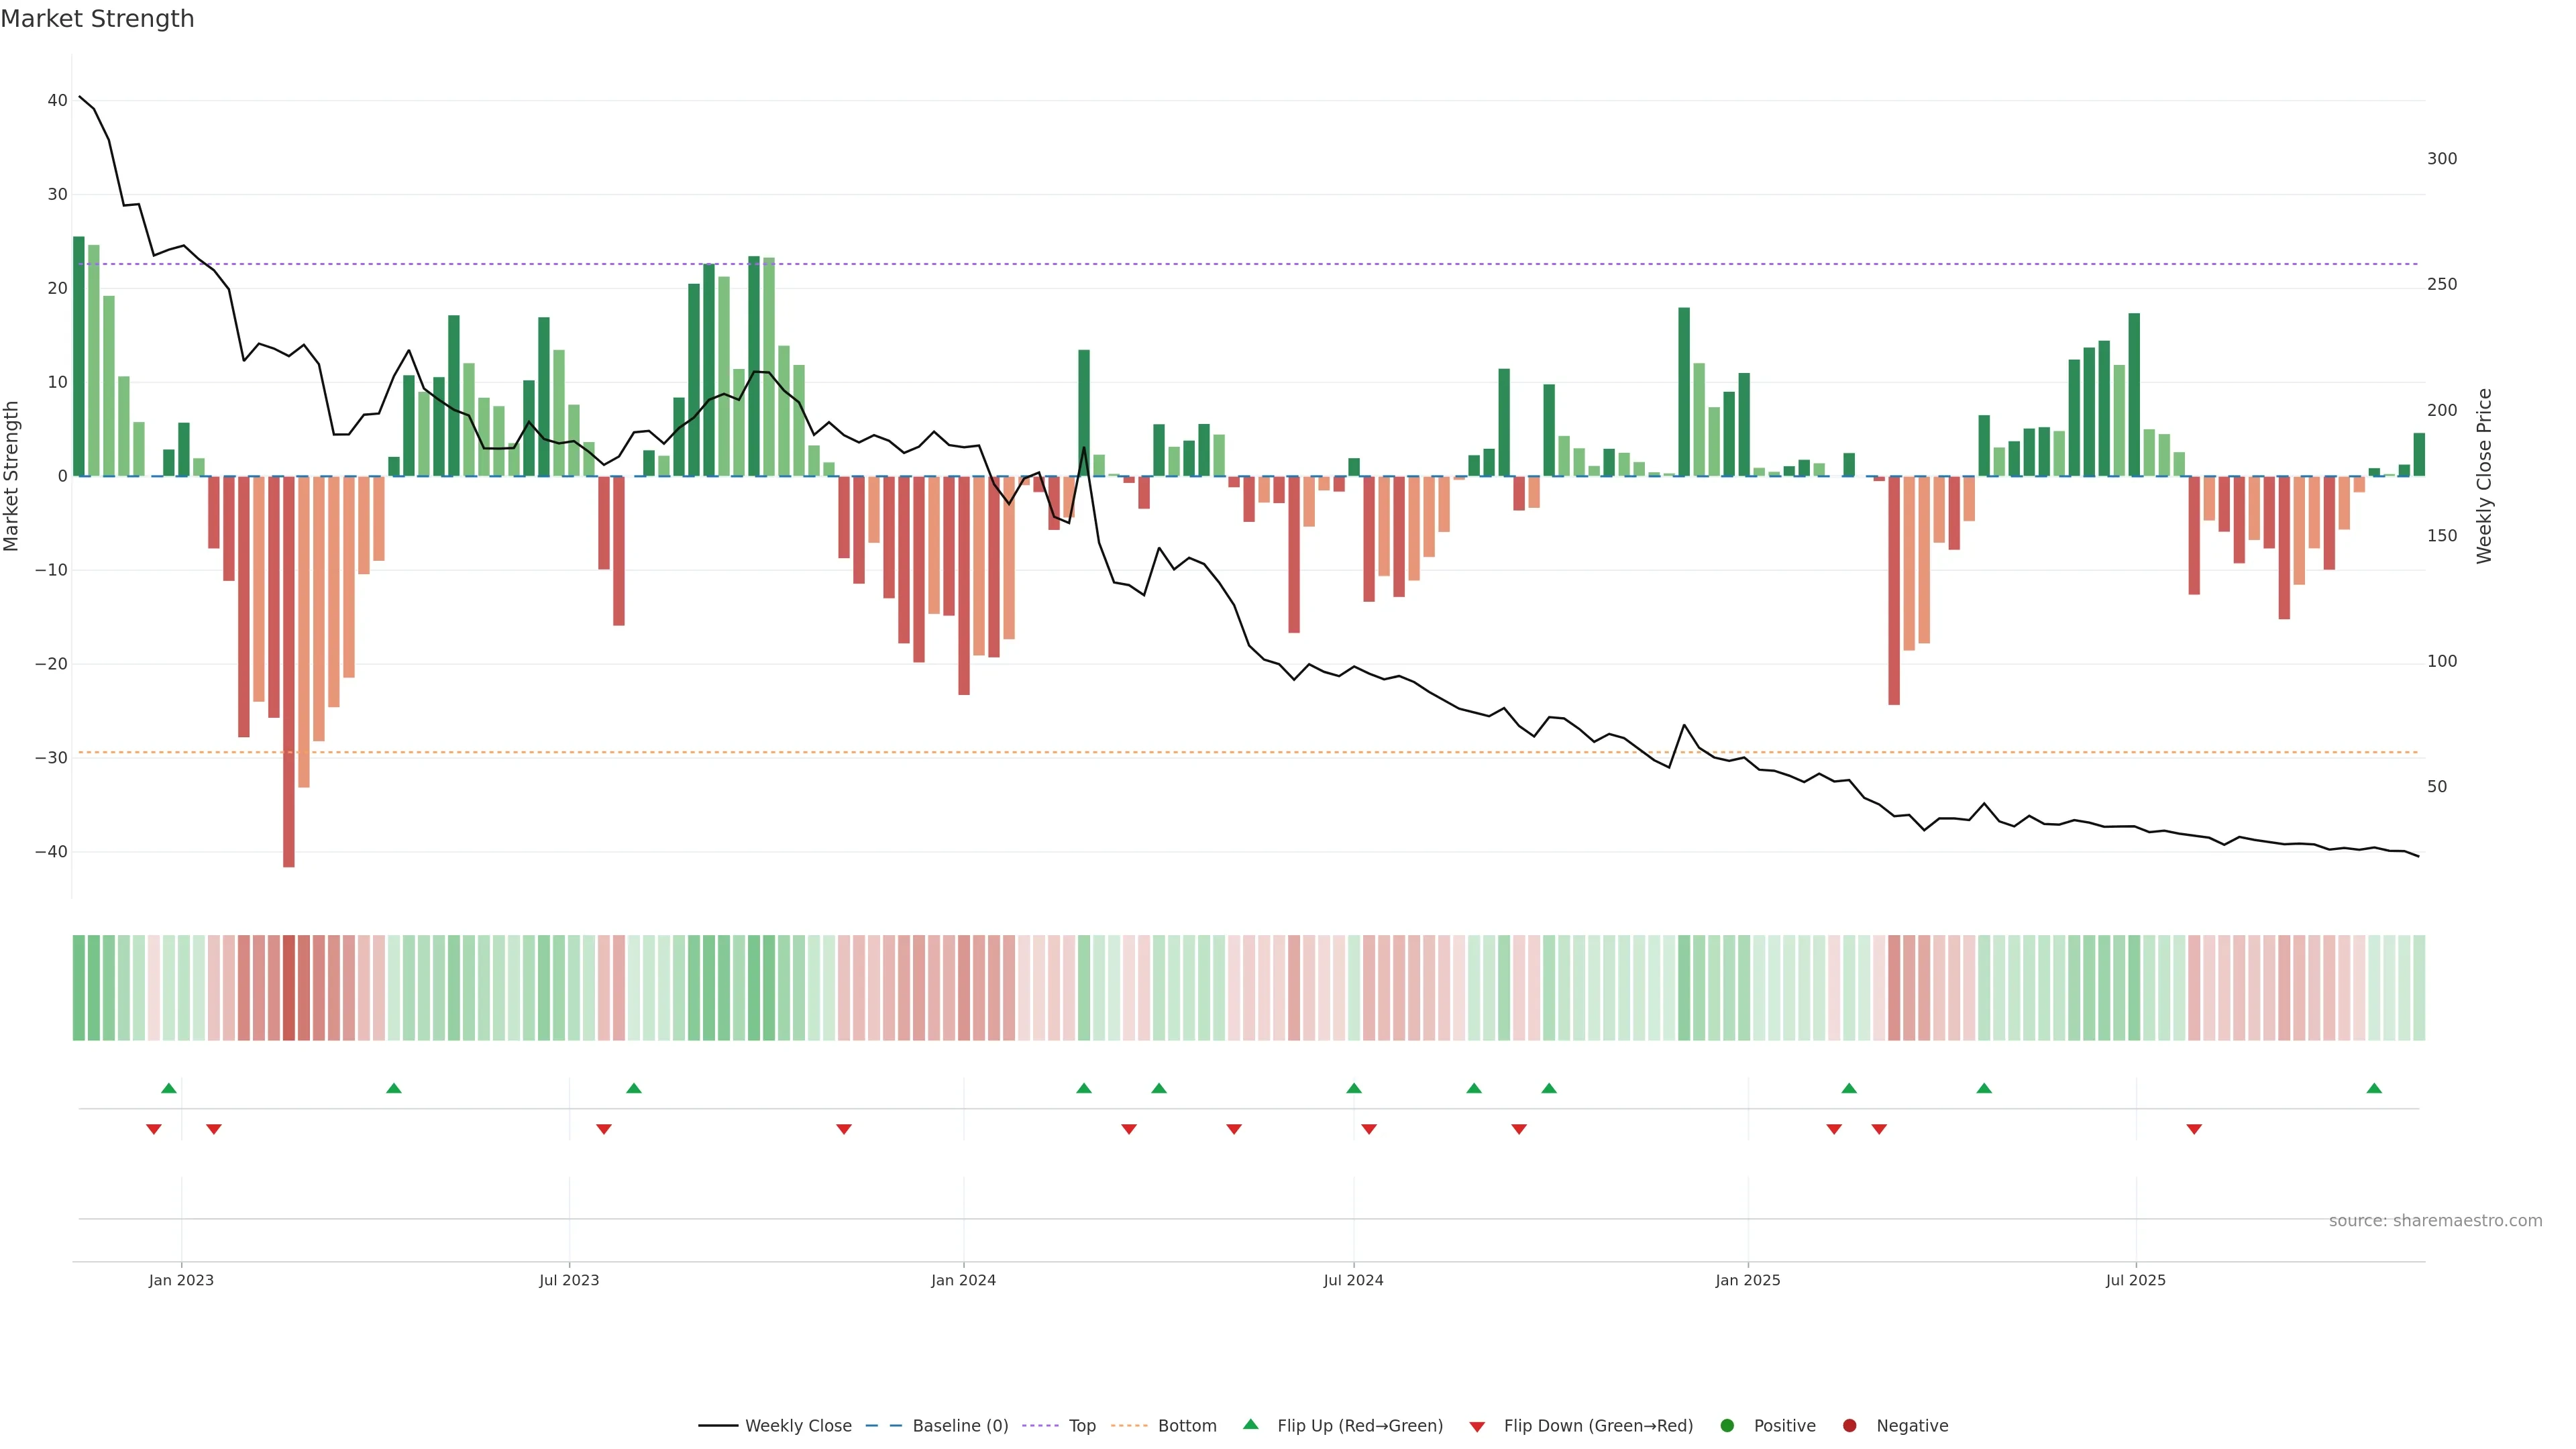The width and height of the screenshot is (2576, 1449).
Task: Click the last green flip-up triangle marker
Action: [2374, 1088]
